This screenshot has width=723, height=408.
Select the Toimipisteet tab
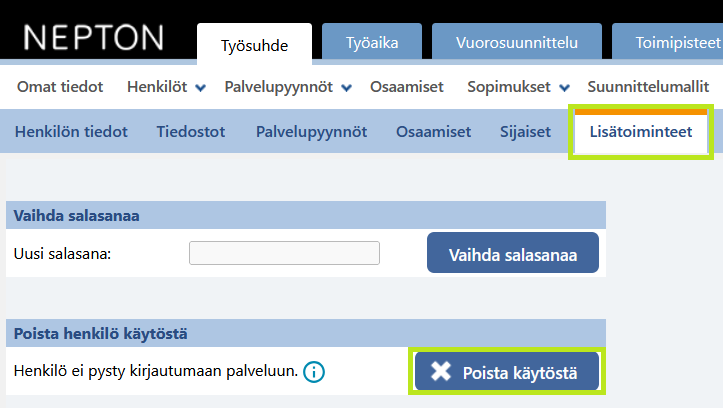coord(668,41)
